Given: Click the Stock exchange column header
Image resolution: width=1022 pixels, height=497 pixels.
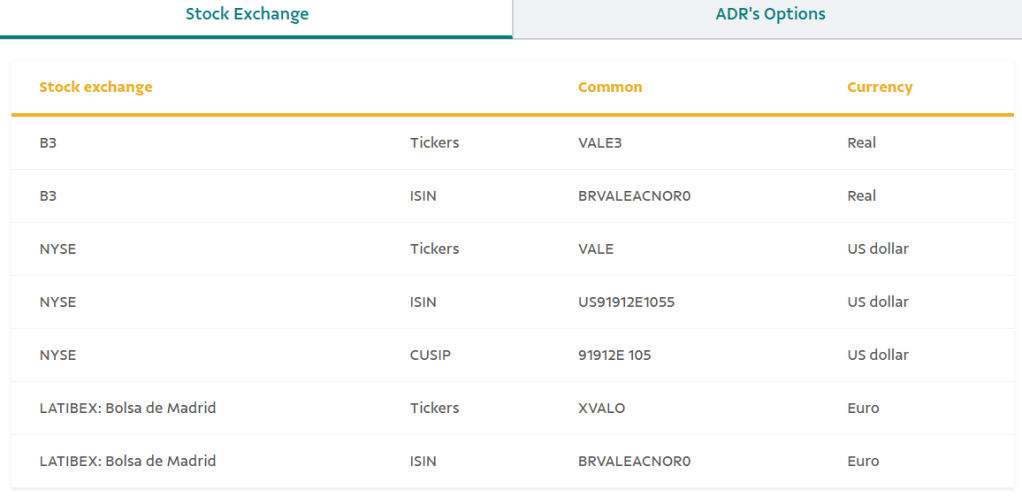Looking at the screenshot, I should 96,87.
